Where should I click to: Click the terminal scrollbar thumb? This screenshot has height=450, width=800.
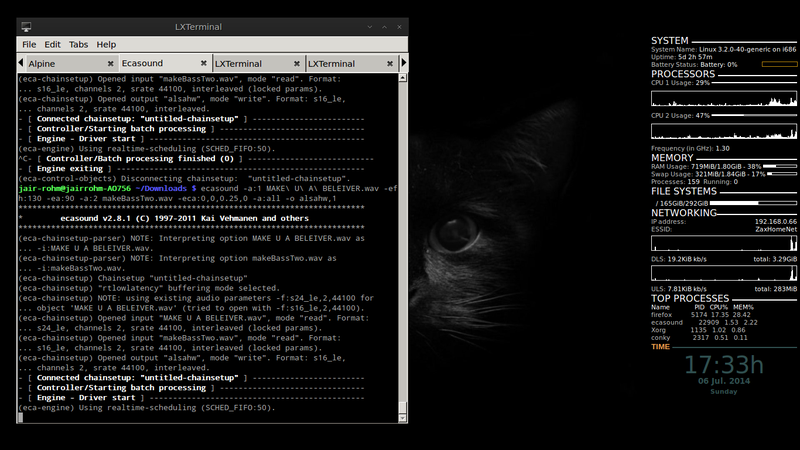403,407
